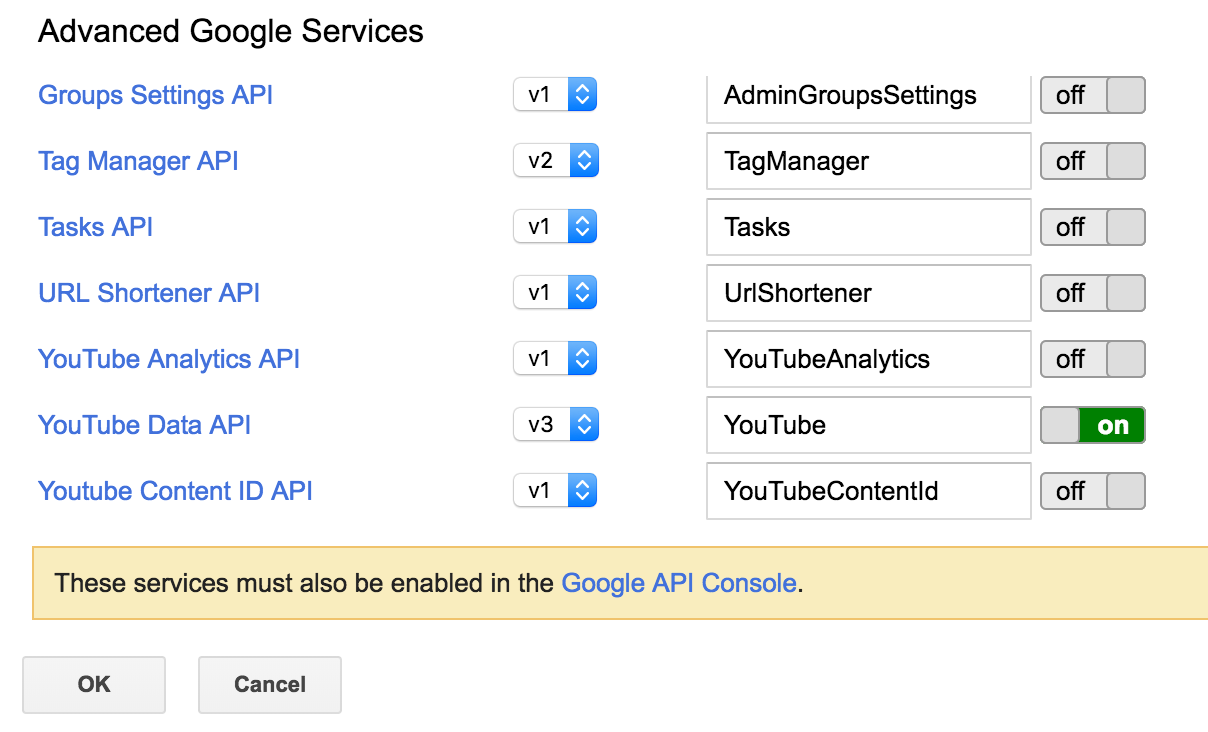Viewport: 1208px width, 732px height.
Task: Dismiss the dialog with Cancel
Action: click(270, 685)
